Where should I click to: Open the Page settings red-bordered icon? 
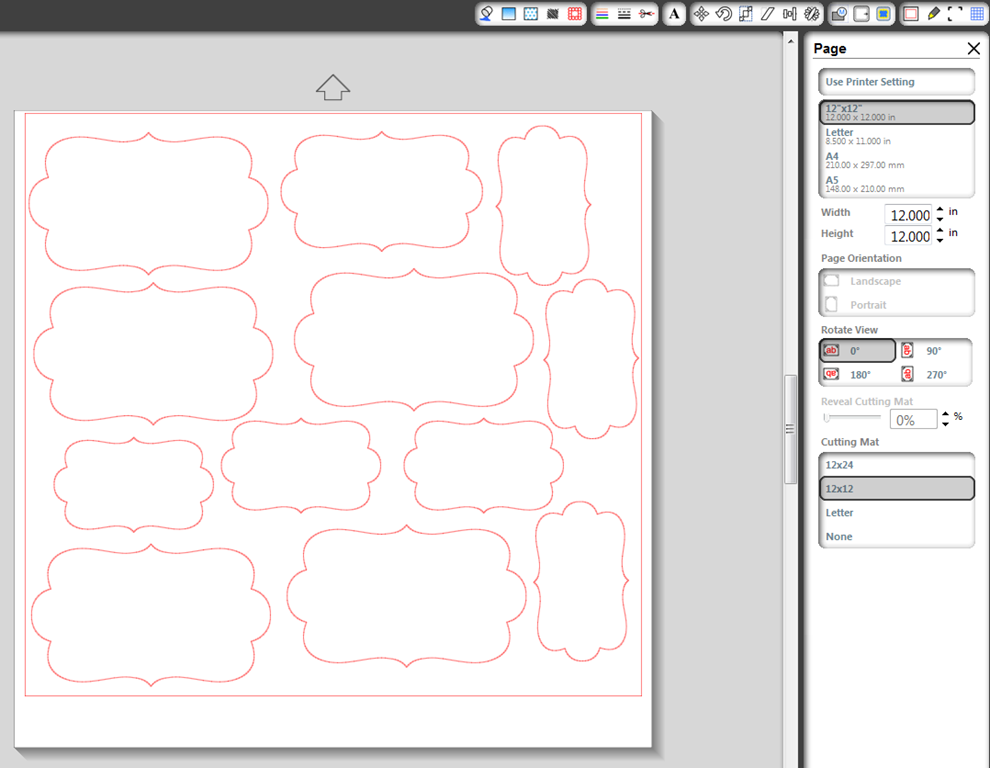(911, 14)
